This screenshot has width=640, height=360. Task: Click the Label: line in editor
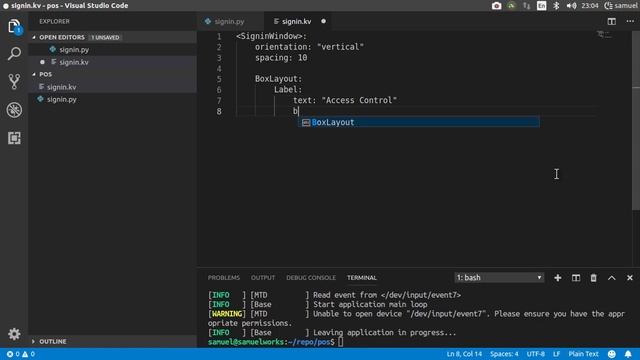[x=288, y=89]
